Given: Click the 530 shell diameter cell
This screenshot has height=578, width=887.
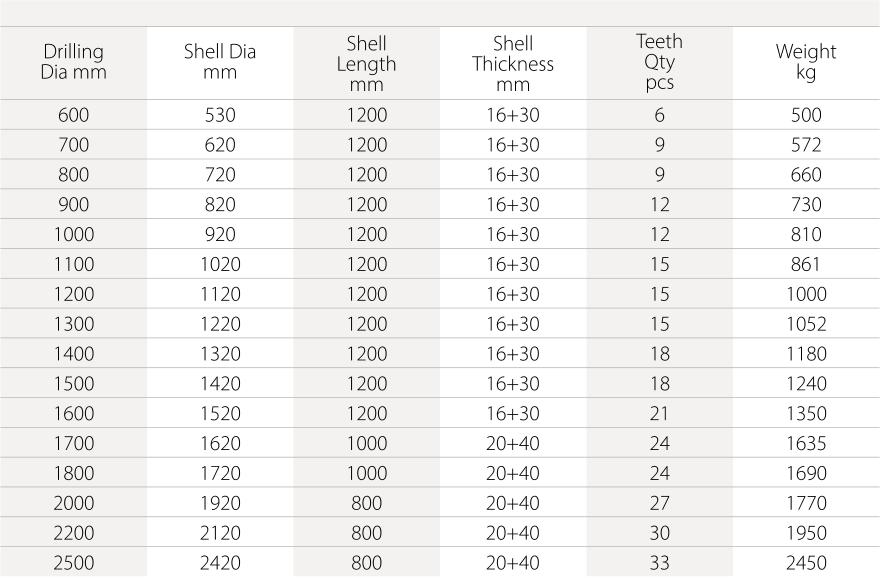Looking at the screenshot, I should pos(220,115).
